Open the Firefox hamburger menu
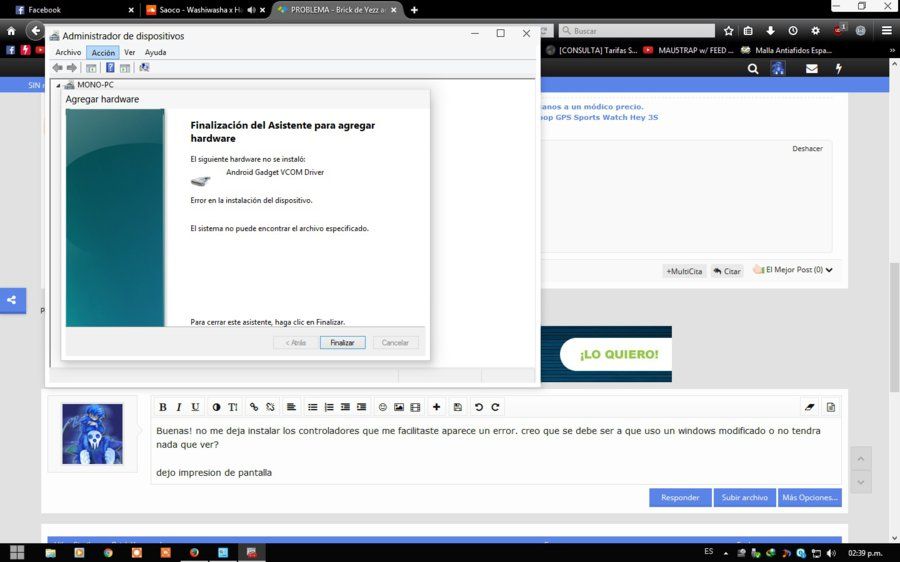 (x=887, y=30)
